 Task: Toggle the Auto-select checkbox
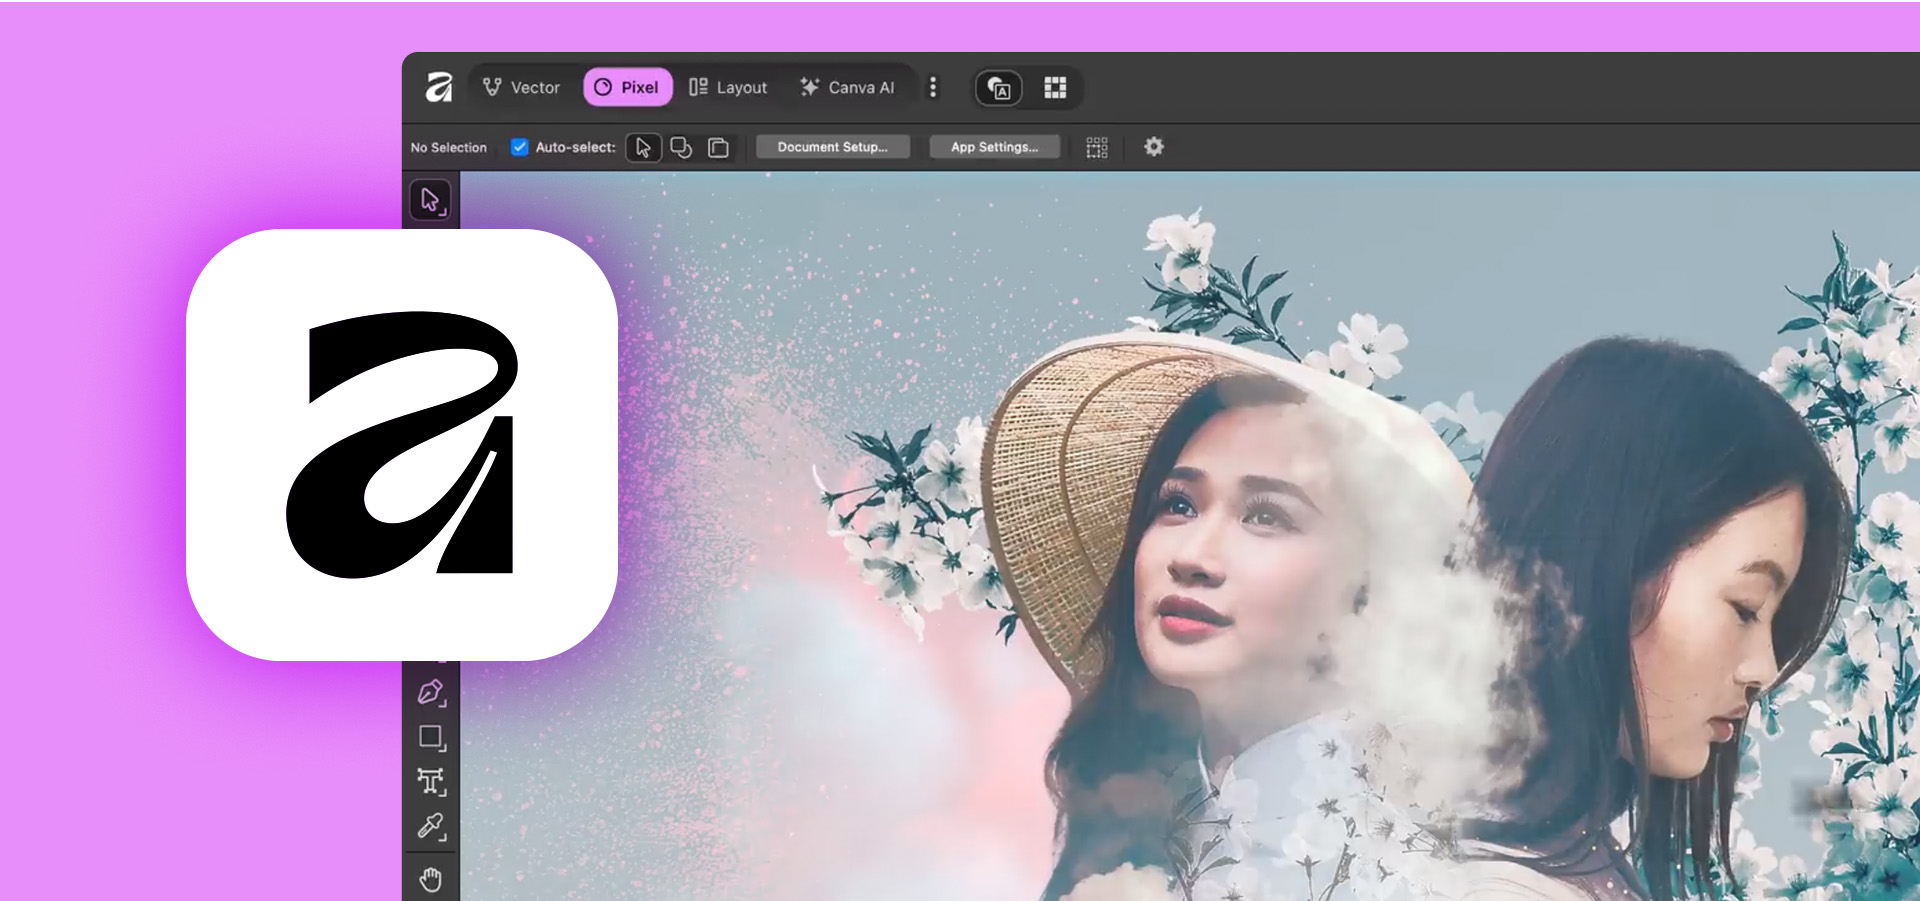click(520, 147)
